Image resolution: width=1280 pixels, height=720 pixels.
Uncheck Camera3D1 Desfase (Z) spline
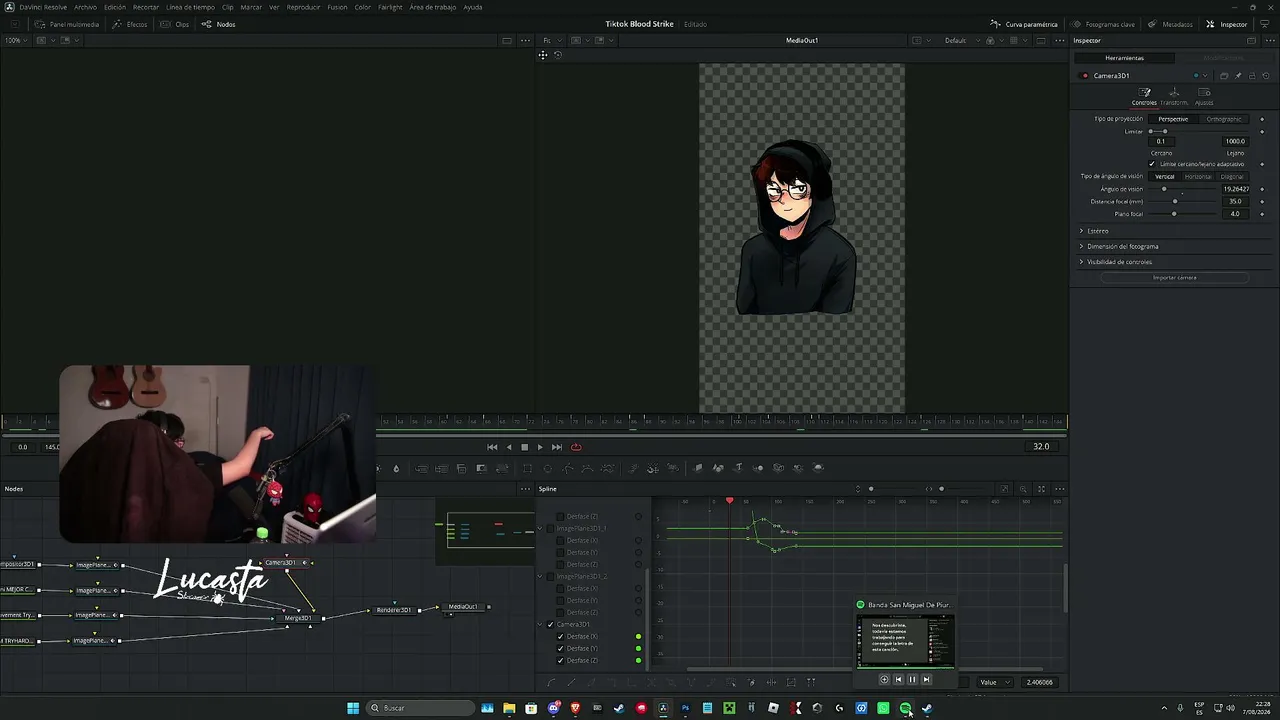[x=560, y=660]
